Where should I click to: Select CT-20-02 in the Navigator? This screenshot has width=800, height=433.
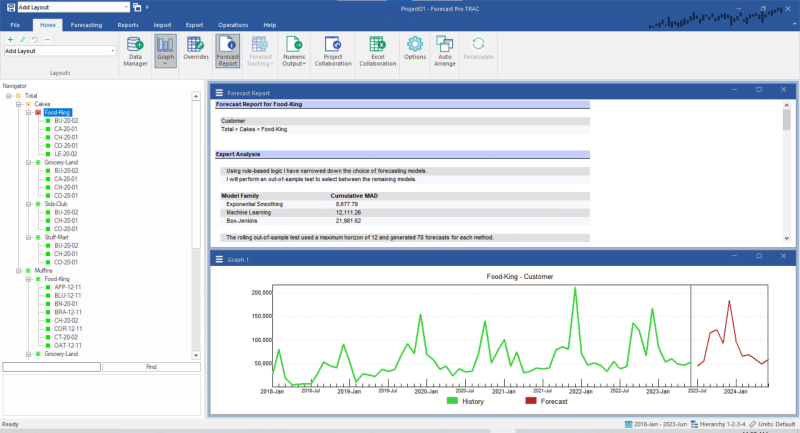[66, 337]
